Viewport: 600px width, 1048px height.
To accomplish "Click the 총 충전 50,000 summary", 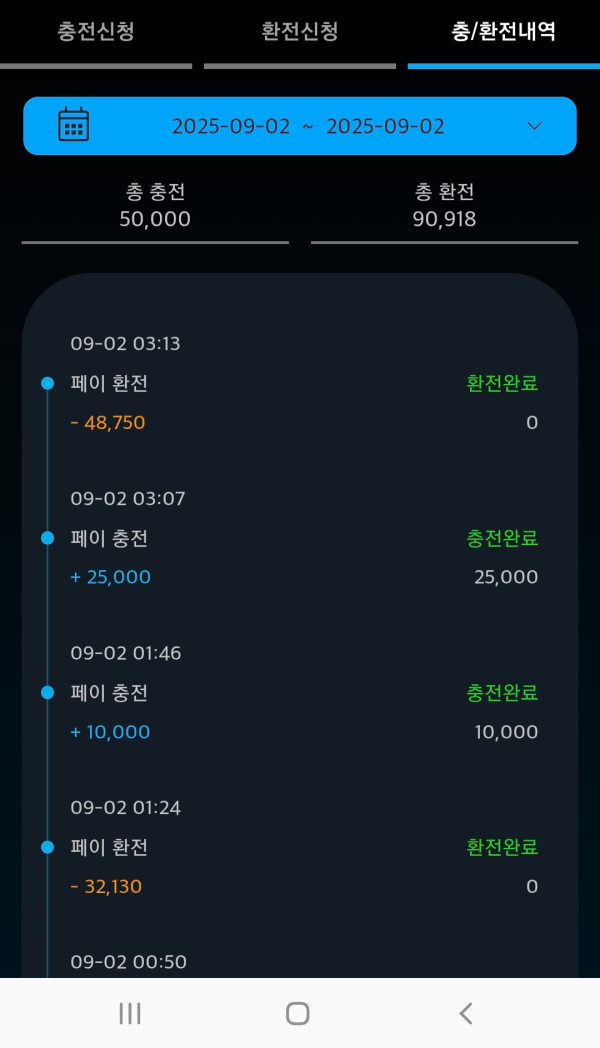I will (155, 206).
